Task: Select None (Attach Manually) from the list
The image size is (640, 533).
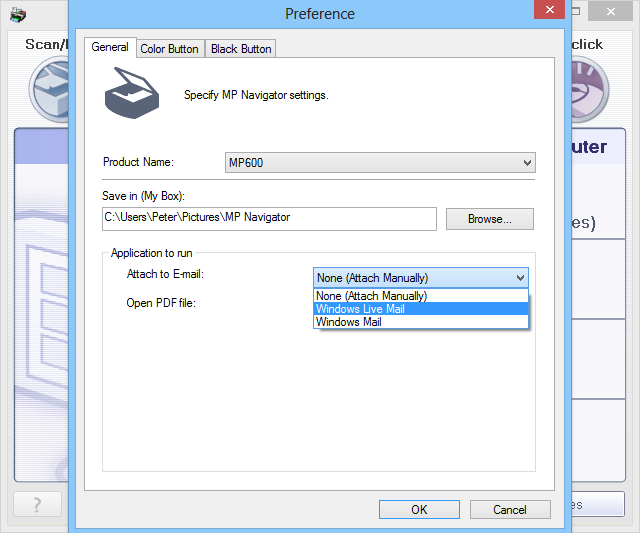Action: [x=421, y=295]
